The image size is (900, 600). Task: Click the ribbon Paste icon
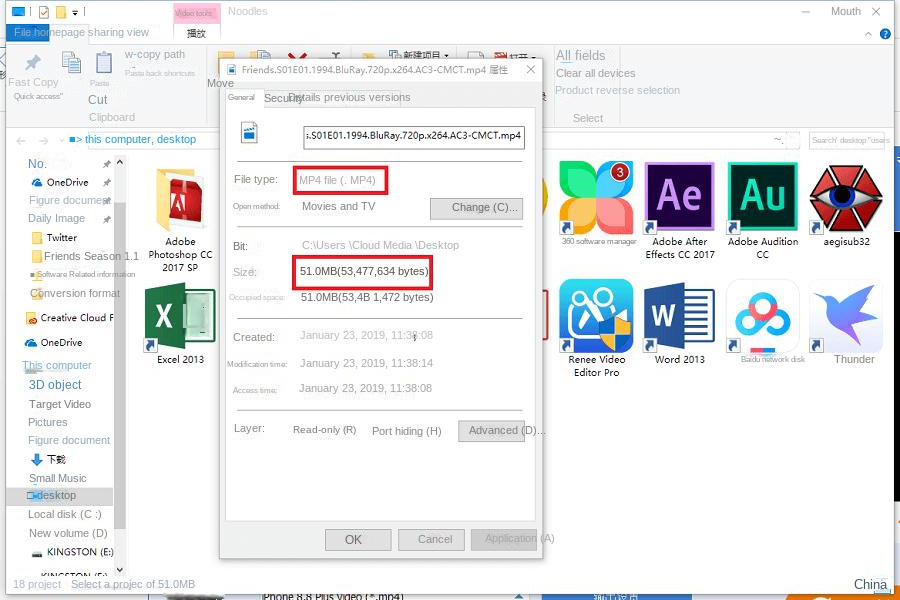(x=104, y=63)
